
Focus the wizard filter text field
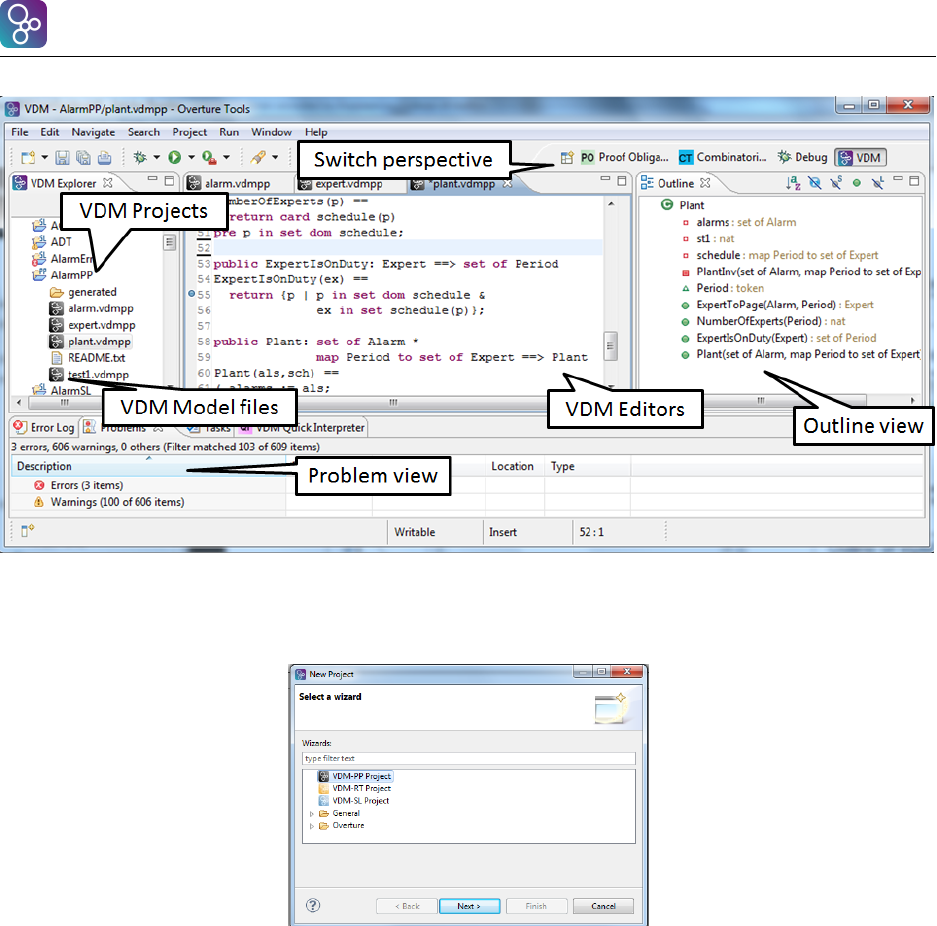(468, 759)
